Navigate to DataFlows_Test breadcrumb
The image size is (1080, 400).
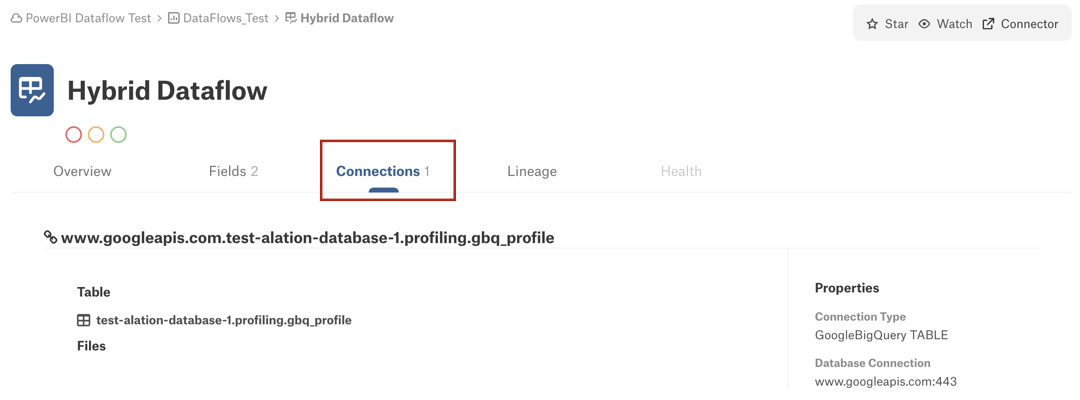pyautogui.click(x=226, y=19)
